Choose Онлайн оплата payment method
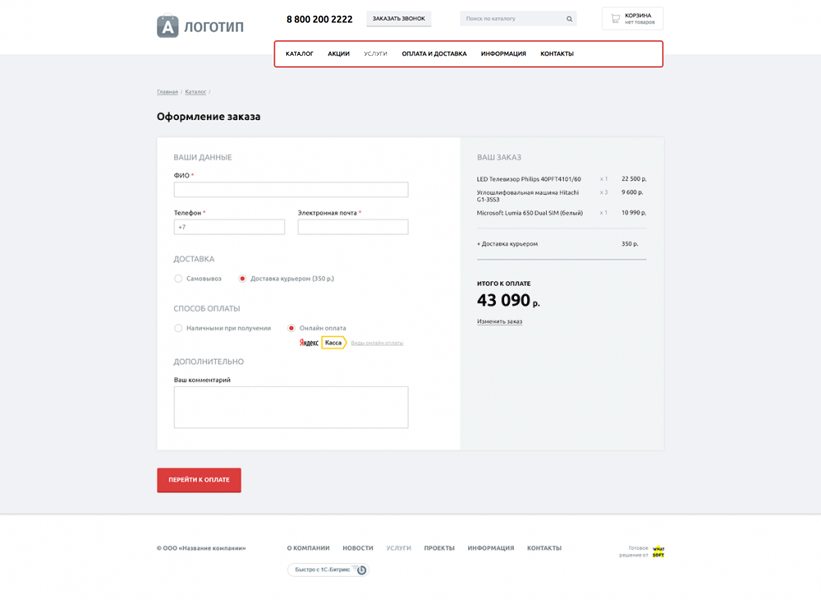The width and height of the screenshot is (821, 600). (291, 328)
